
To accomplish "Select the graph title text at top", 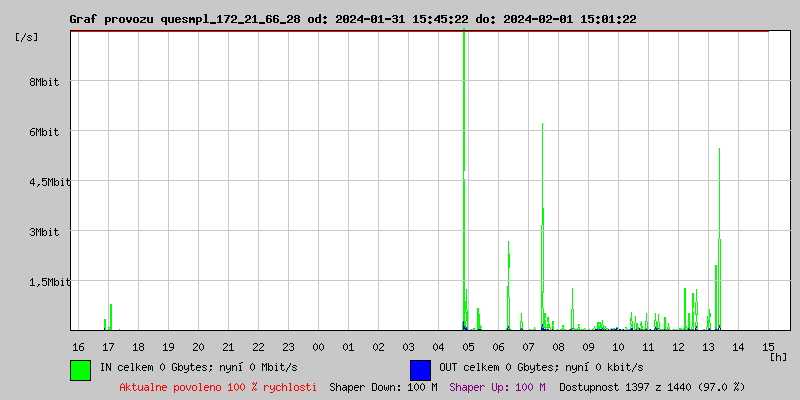I will click(x=352, y=19).
